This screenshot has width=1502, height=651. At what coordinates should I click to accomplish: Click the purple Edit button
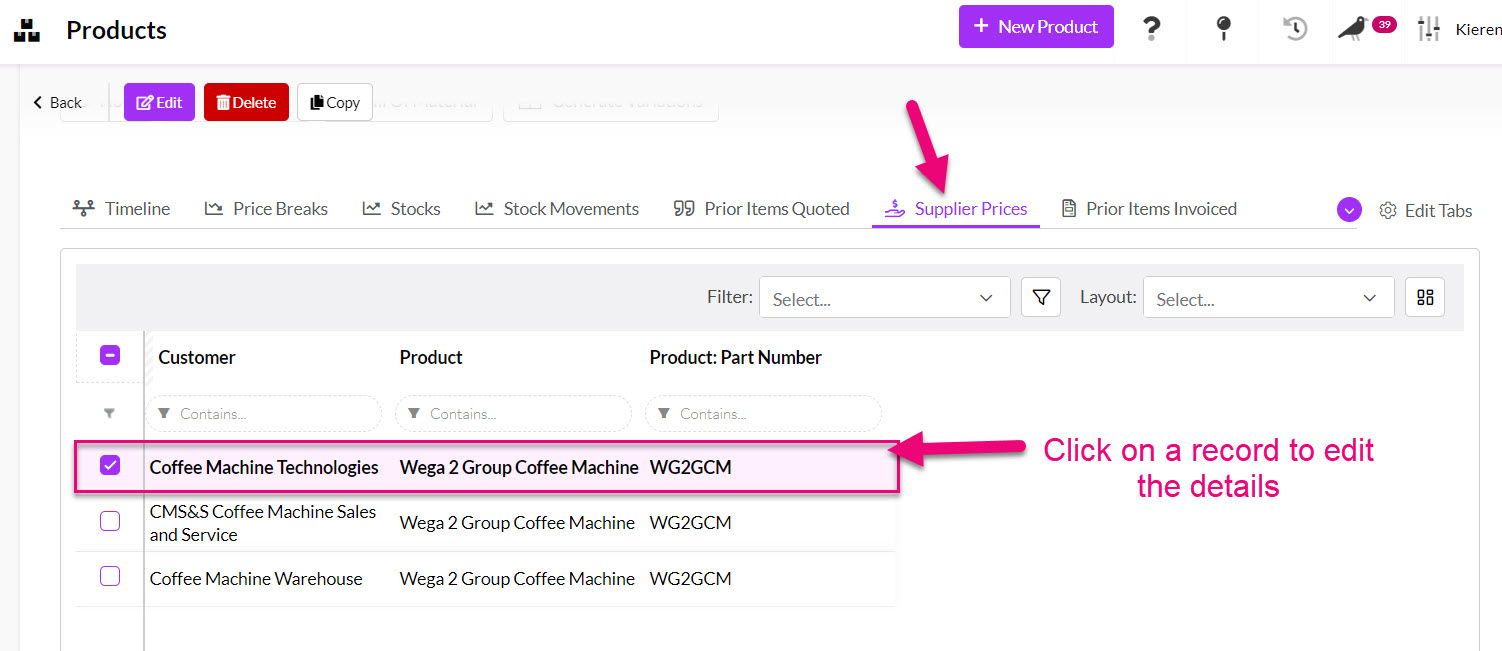coord(159,102)
